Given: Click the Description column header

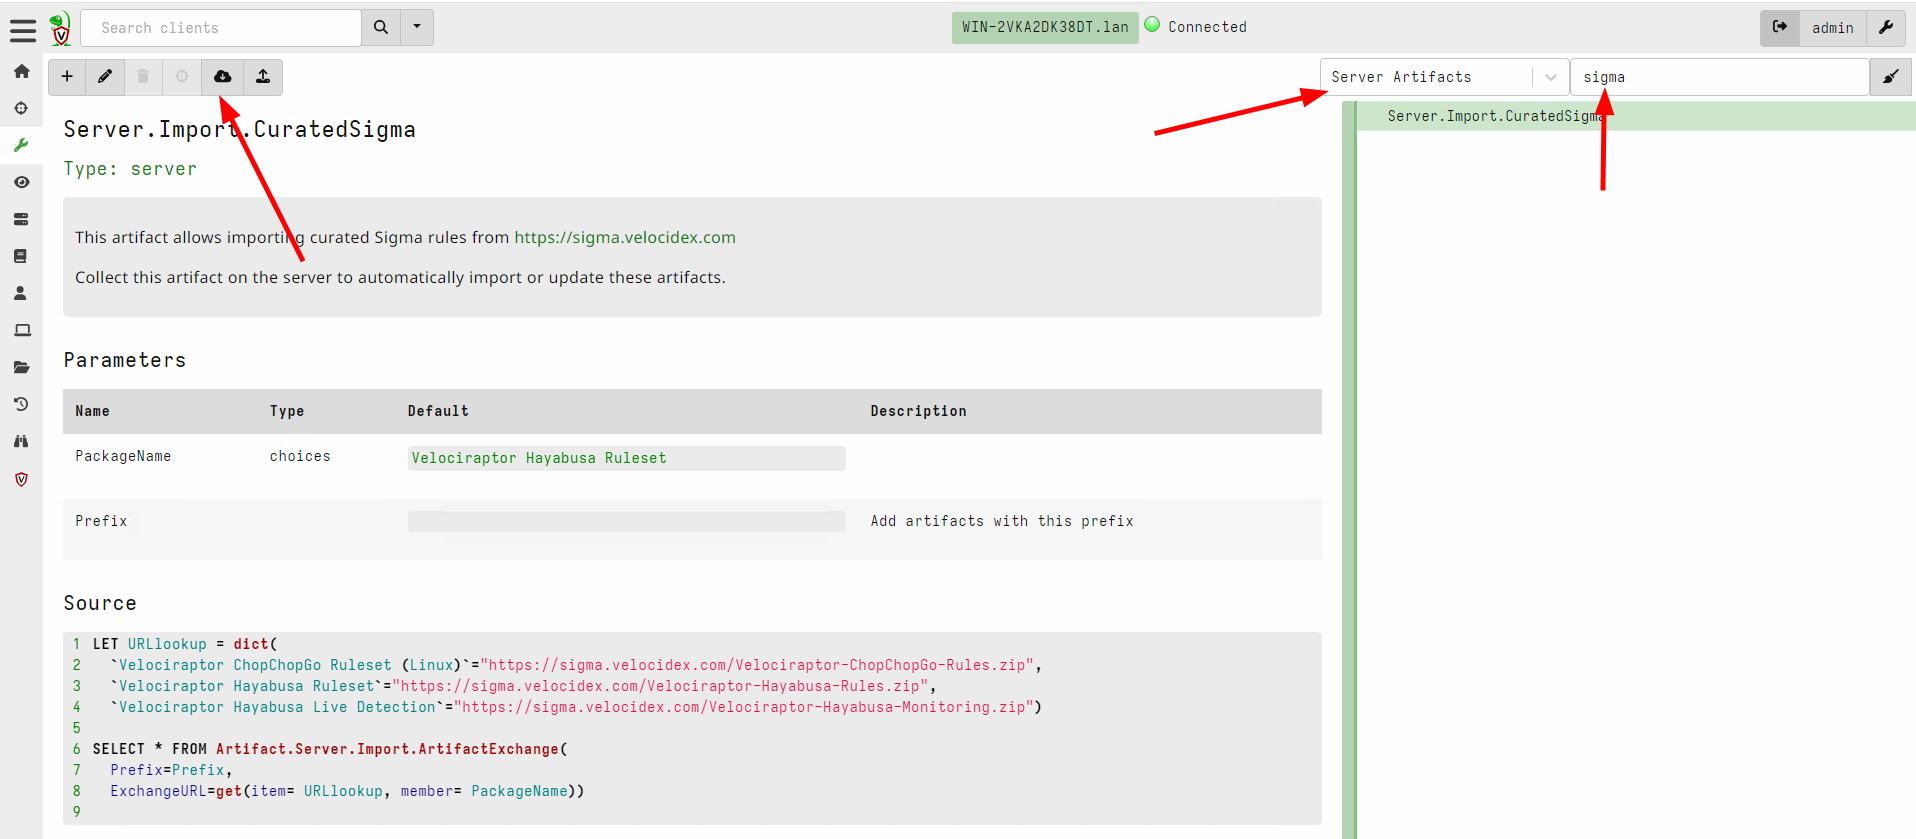Looking at the screenshot, I should pyautogui.click(x=918, y=411).
